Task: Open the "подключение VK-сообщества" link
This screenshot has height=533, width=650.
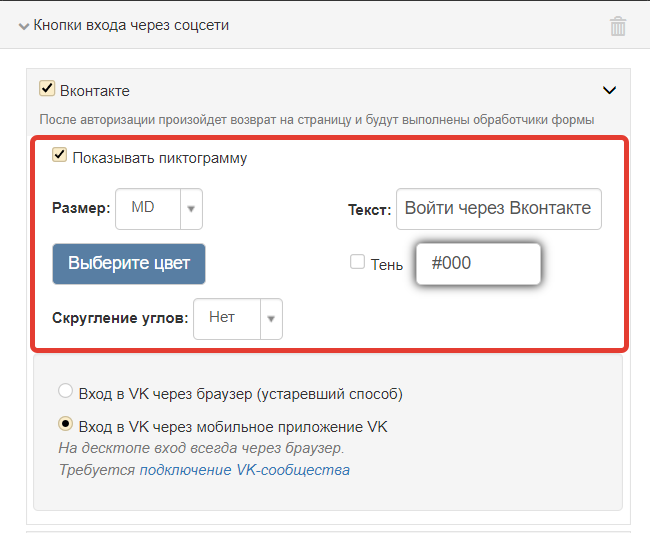Action: click(245, 470)
